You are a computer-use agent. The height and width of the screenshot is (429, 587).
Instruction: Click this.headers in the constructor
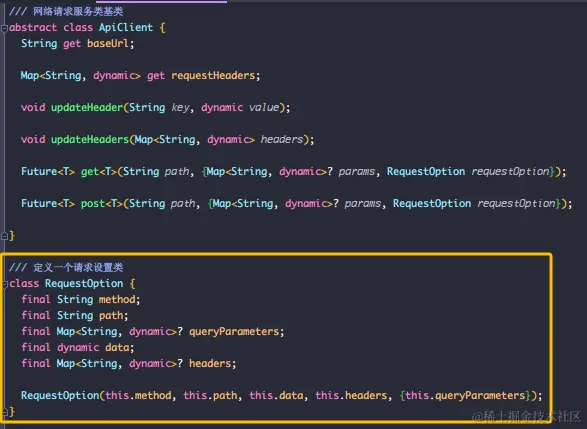[x=351, y=395]
